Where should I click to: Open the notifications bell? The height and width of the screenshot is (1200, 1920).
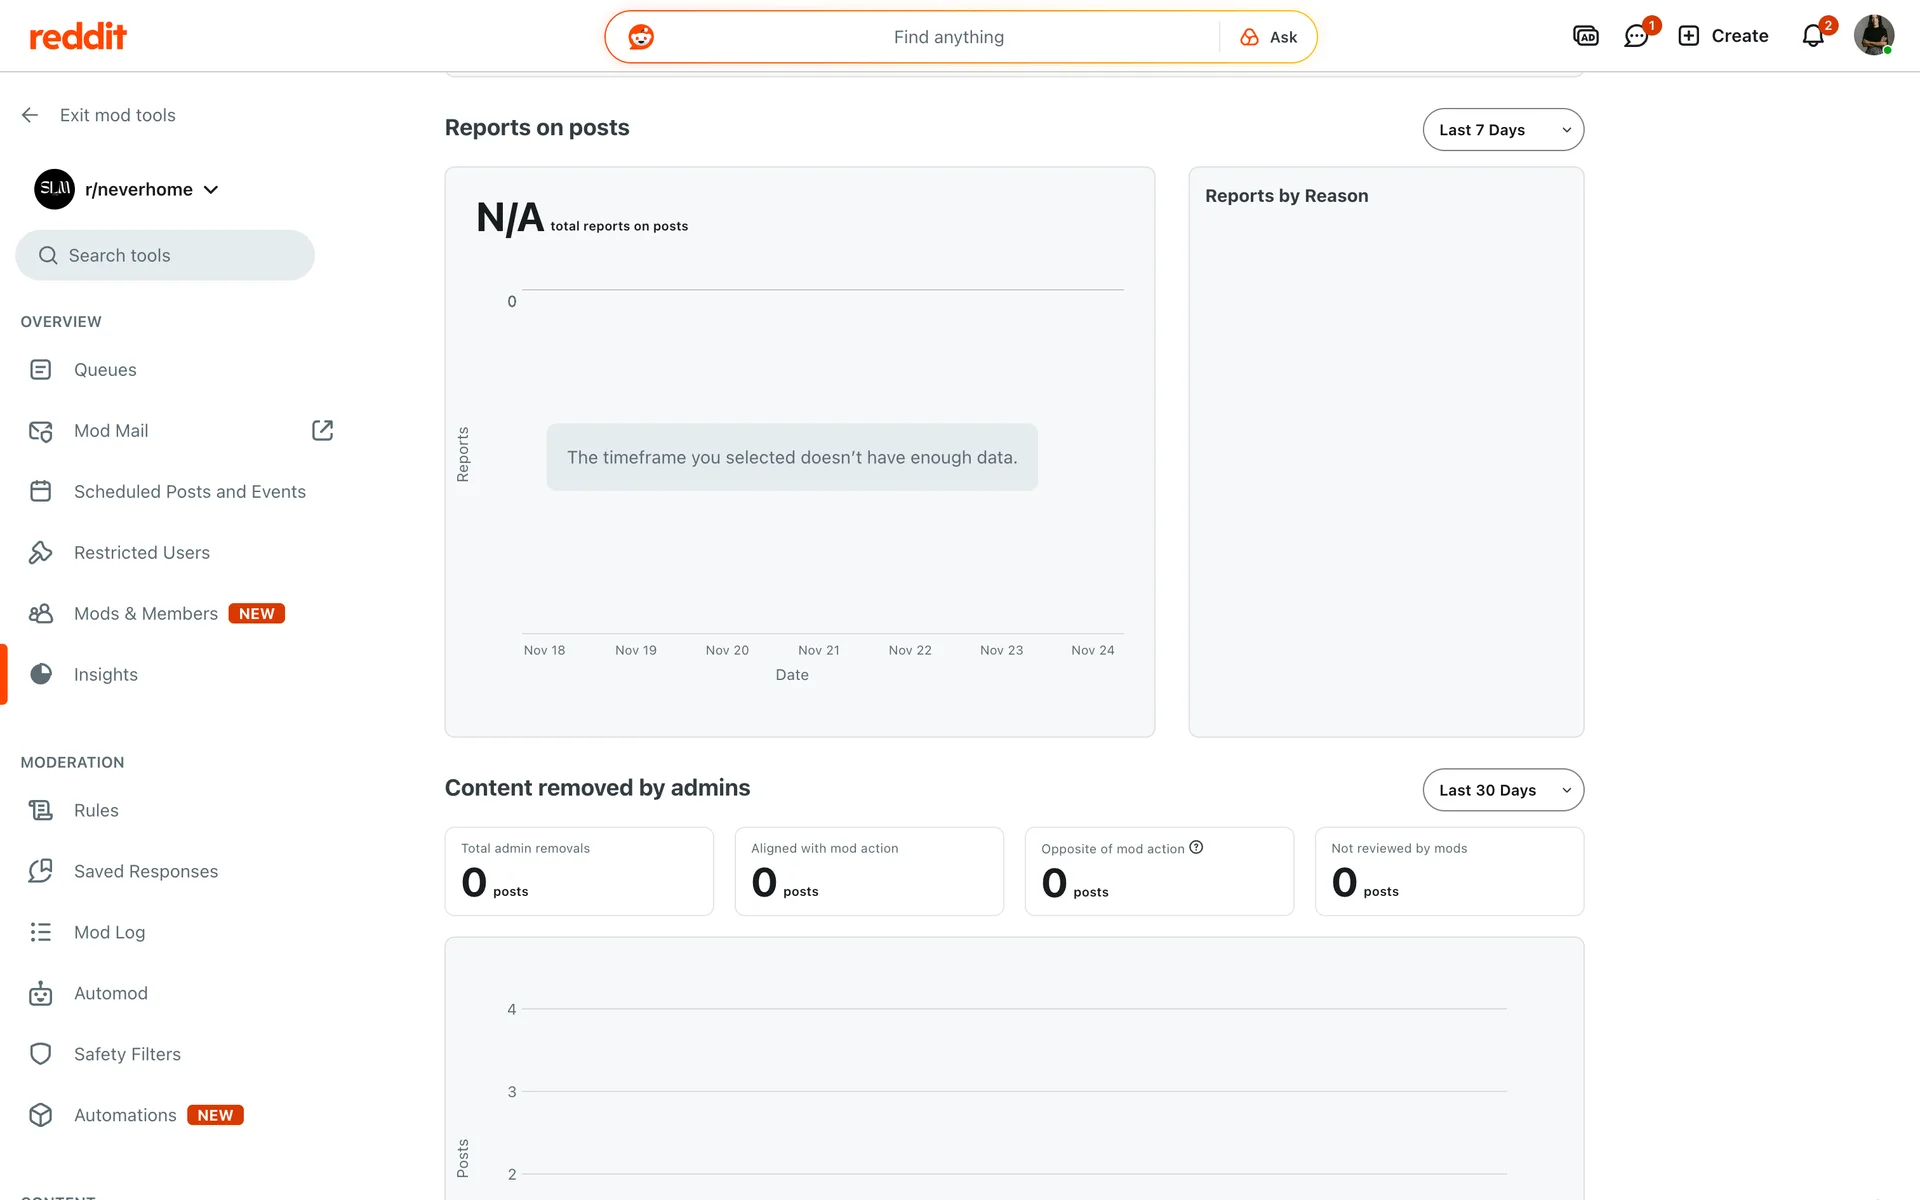click(1813, 37)
